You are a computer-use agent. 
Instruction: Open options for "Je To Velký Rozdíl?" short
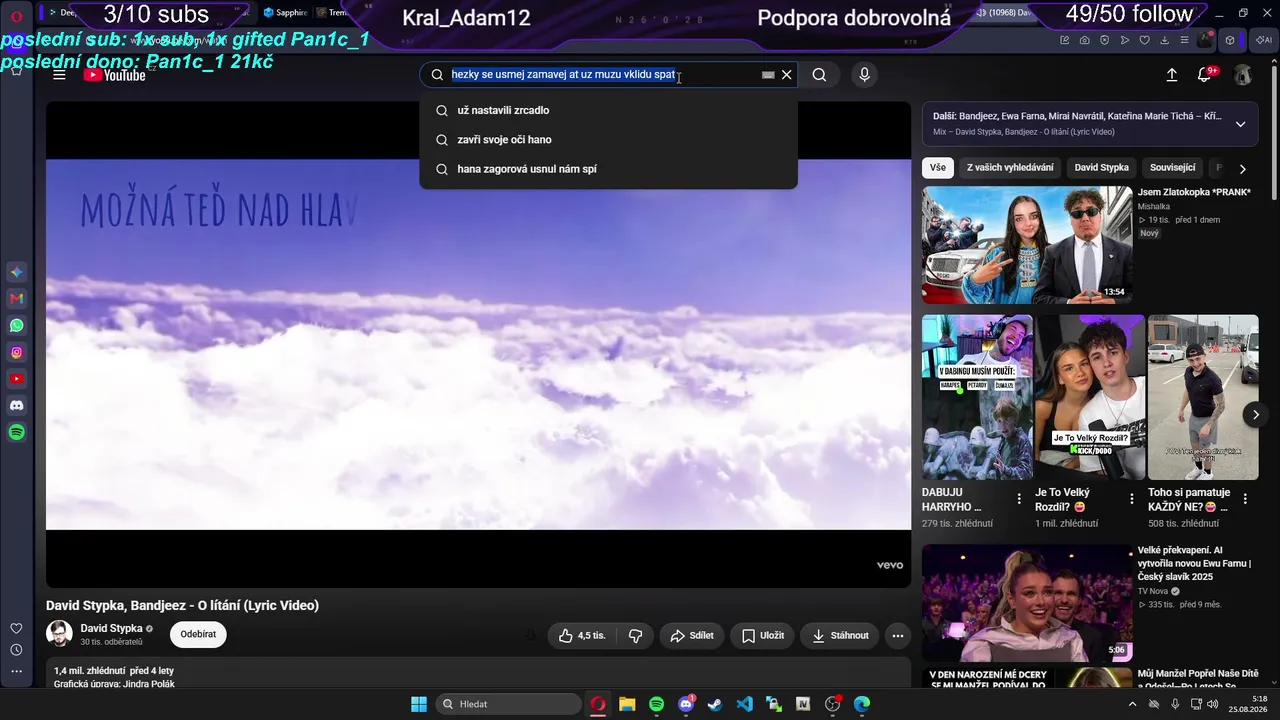(x=1132, y=499)
